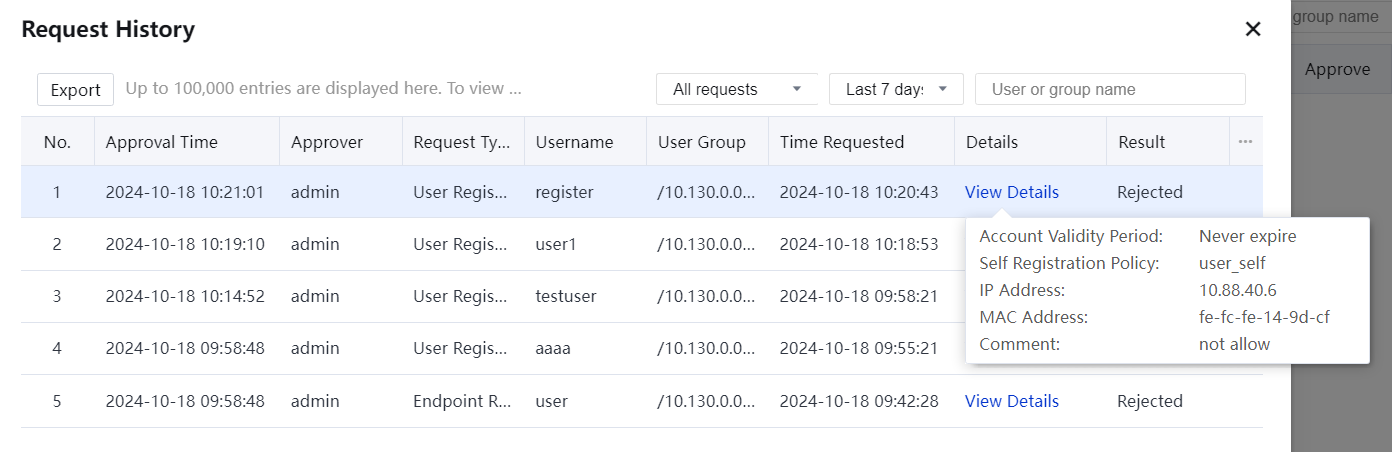Click the Approve button behind the dialog
Screen dimensions: 1392x452
(x=1337, y=69)
